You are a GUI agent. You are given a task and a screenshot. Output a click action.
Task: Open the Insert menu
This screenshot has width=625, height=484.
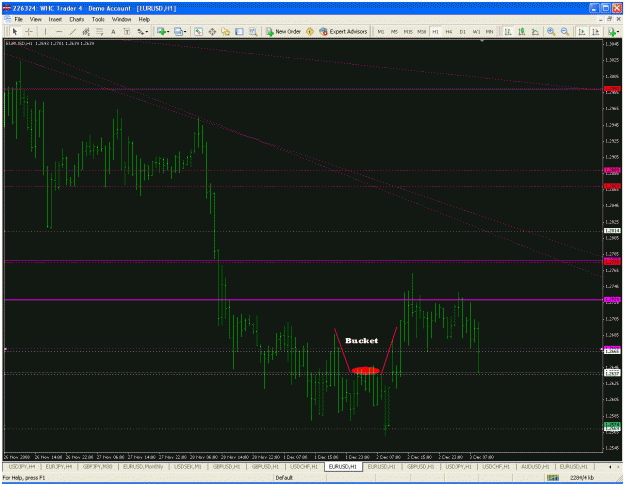55,19
